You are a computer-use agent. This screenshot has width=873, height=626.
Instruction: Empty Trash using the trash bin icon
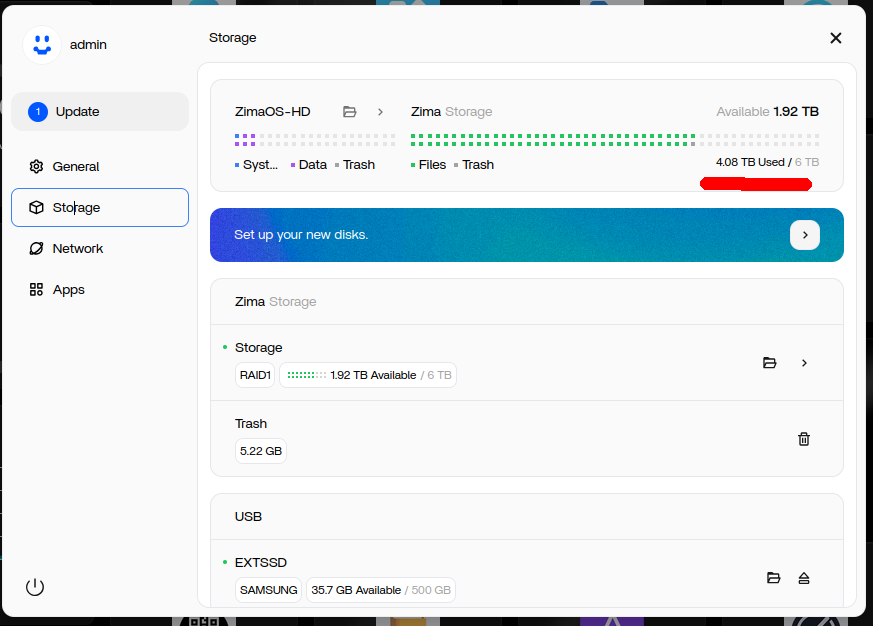tap(803, 439)
